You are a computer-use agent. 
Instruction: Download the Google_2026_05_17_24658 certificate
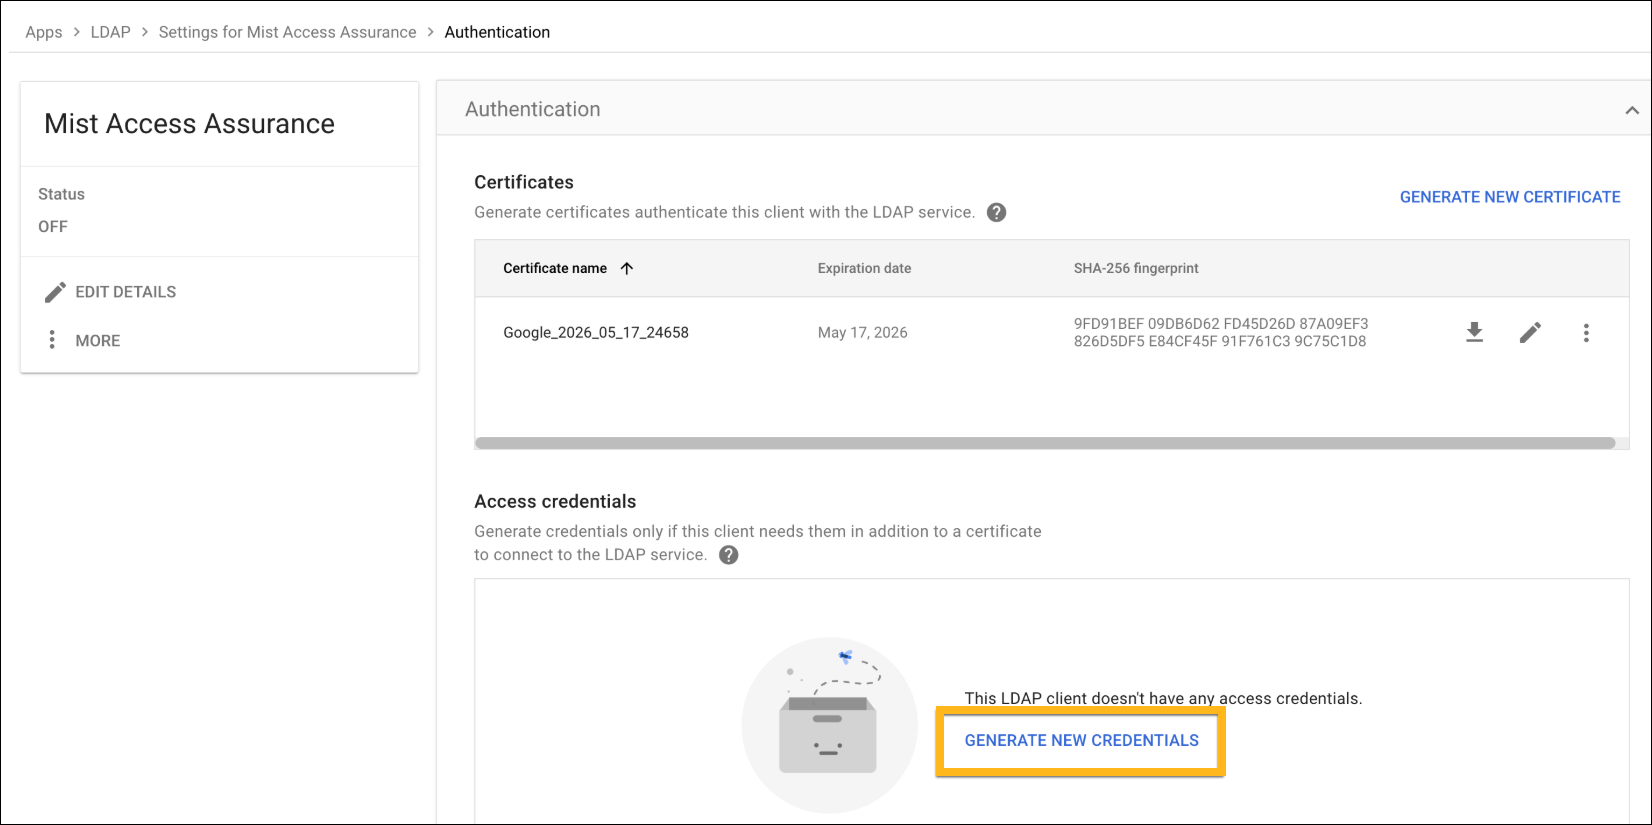point(1474,333)
